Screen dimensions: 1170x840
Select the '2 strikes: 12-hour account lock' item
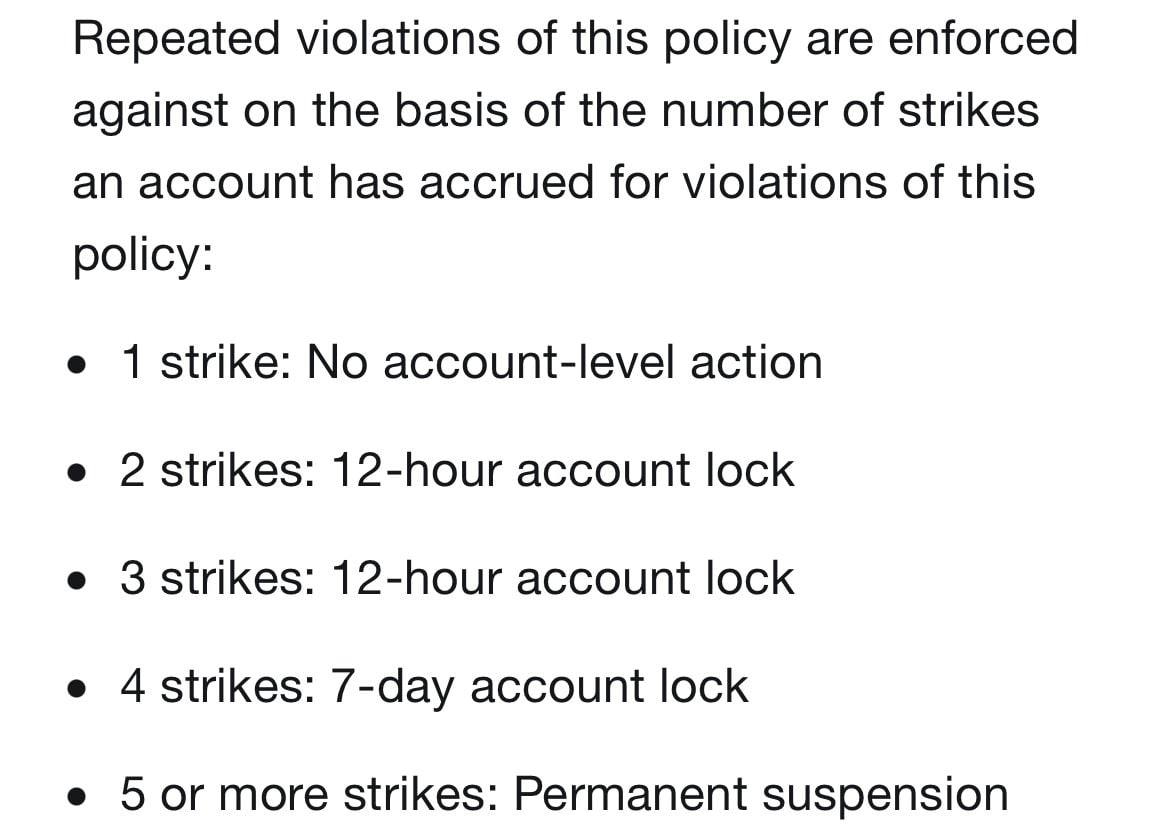point(457,471)
